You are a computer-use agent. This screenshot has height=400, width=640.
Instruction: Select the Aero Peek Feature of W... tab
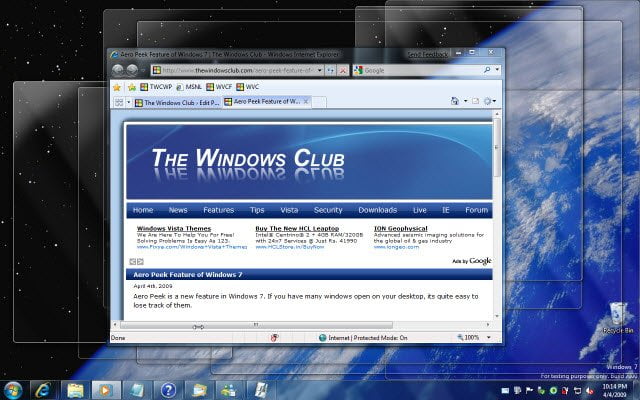(262, 101)
